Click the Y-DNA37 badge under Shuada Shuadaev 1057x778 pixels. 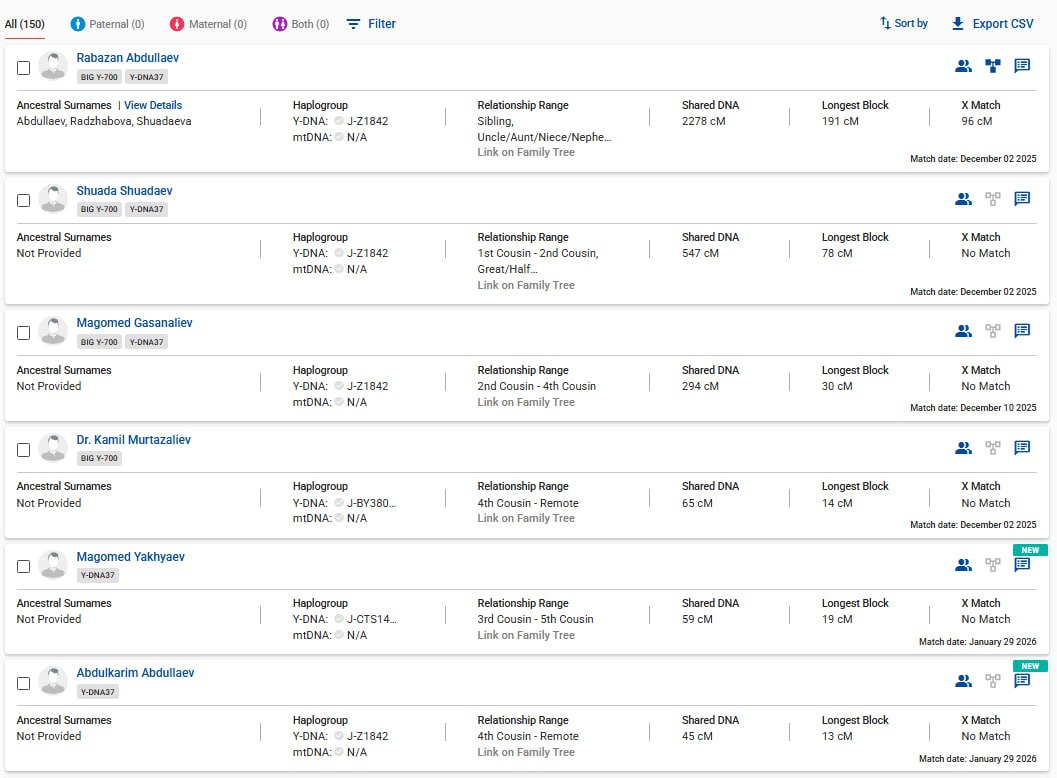146,209
